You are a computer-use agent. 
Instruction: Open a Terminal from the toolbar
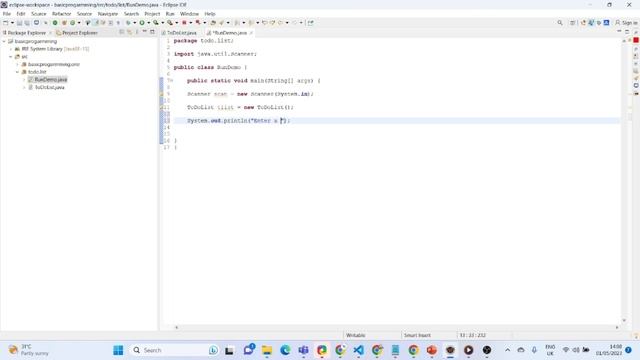(x=36, y=23)
